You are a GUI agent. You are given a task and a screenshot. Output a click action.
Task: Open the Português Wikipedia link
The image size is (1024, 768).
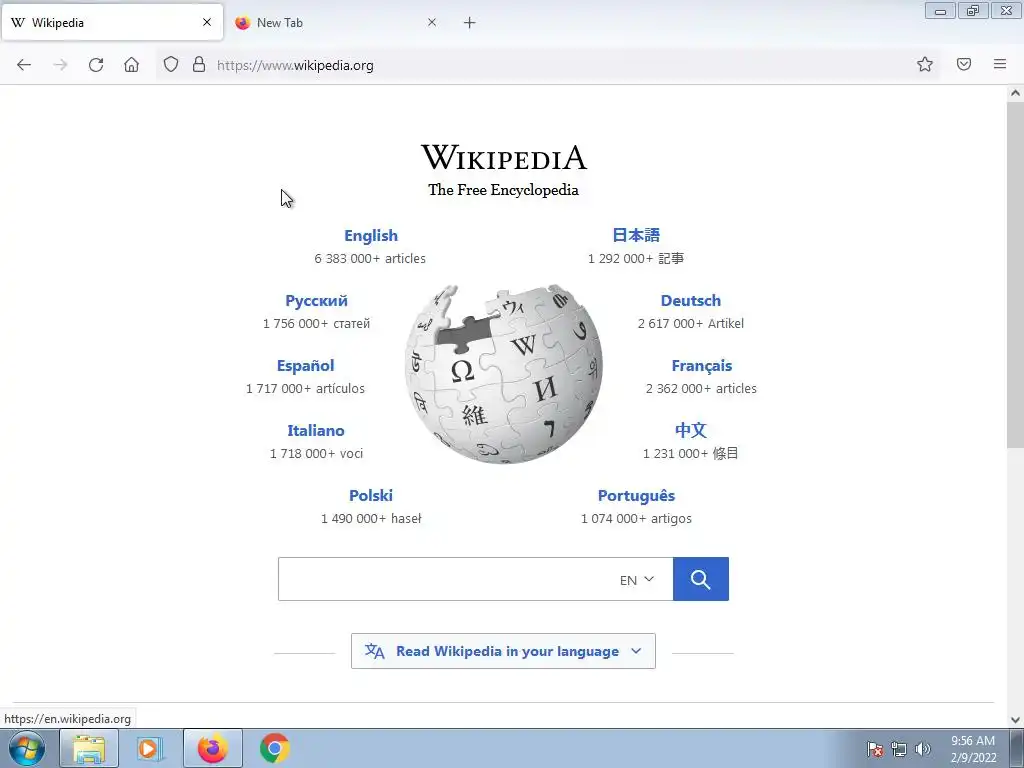pyautogui.click(x=636, y=496)
